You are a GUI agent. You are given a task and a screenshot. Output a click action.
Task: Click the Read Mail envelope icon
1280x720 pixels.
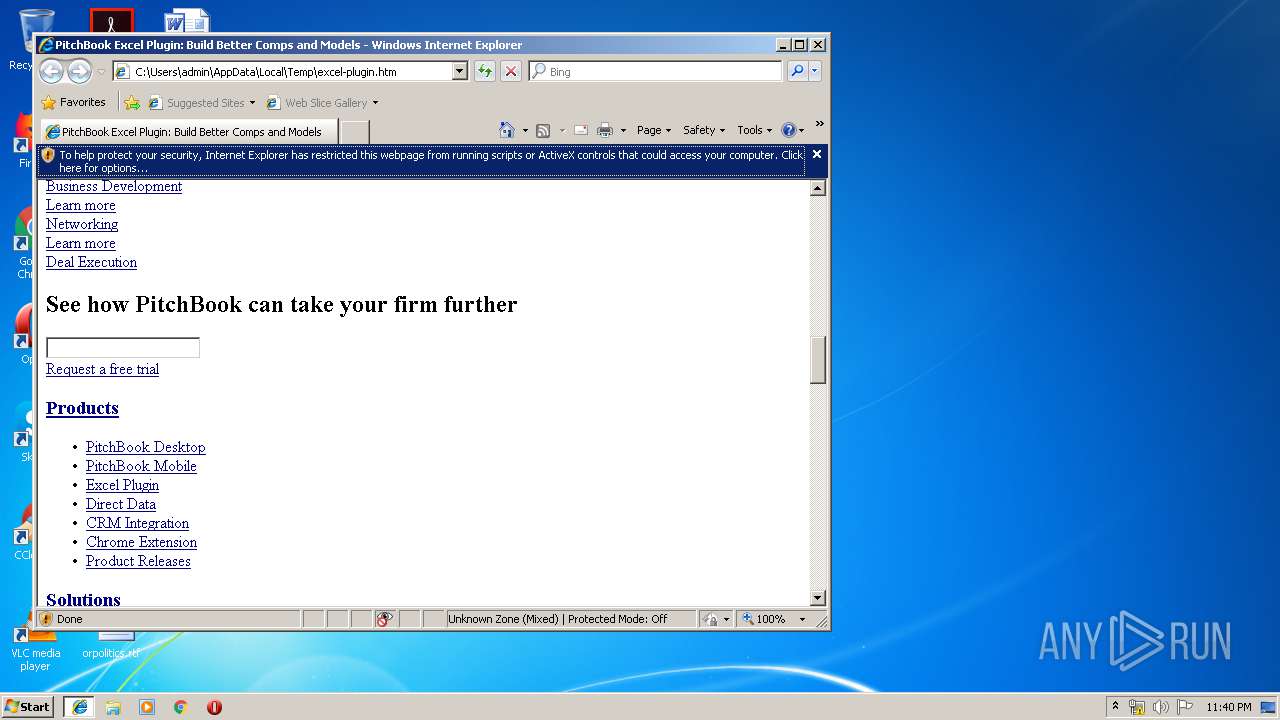tap(580, 130)
